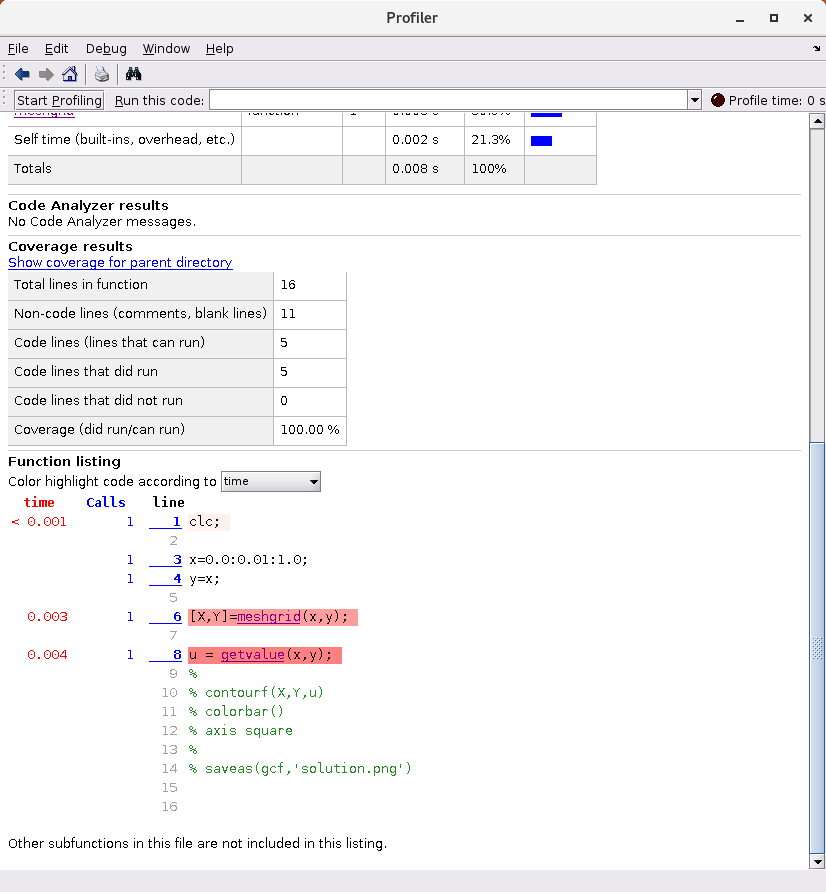
Task: Jump to line 4 link
Action: pos(166,579)
